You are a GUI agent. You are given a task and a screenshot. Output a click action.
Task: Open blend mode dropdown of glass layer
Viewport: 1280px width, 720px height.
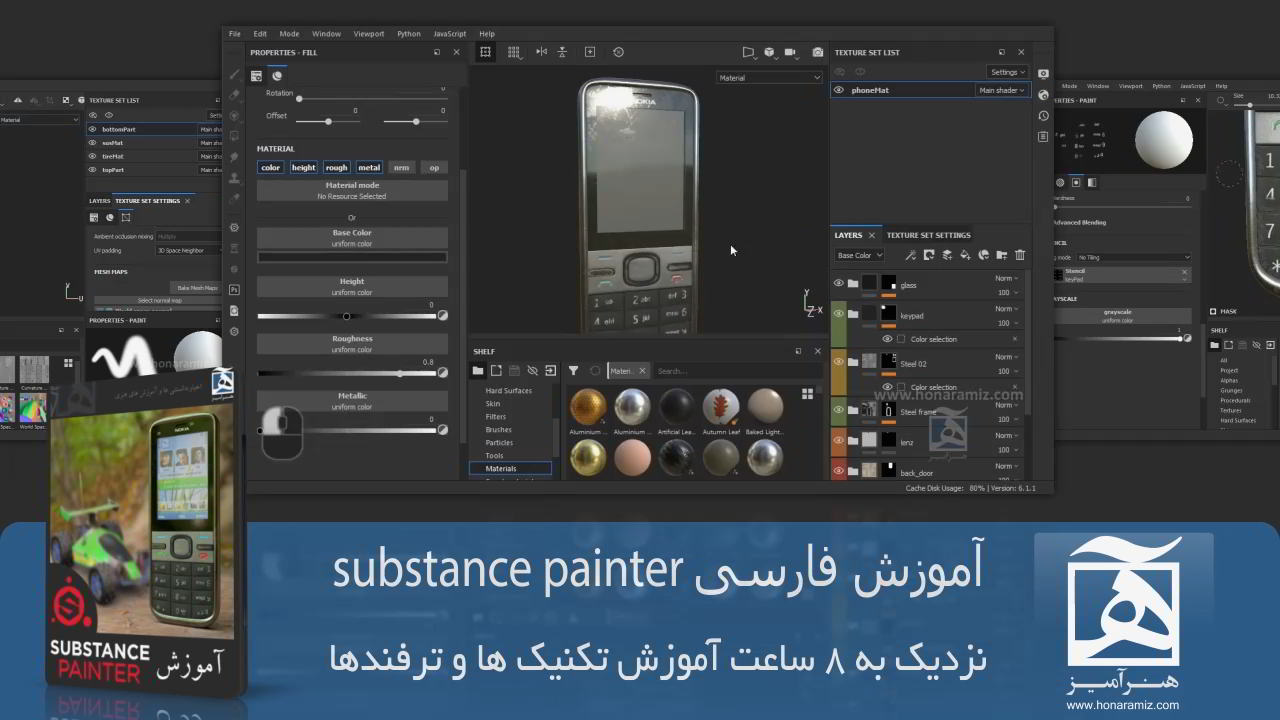tap(1006, 279)
